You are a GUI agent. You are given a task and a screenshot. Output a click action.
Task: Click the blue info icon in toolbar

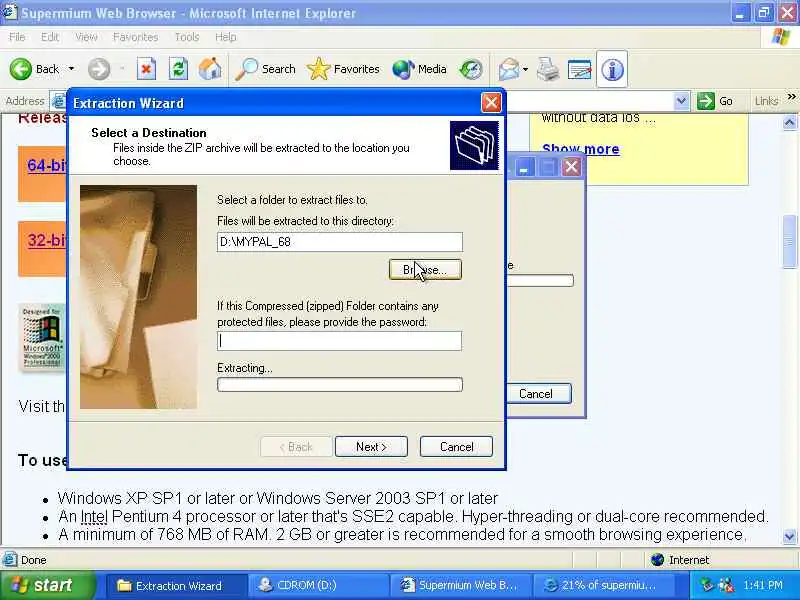point(612,69)
